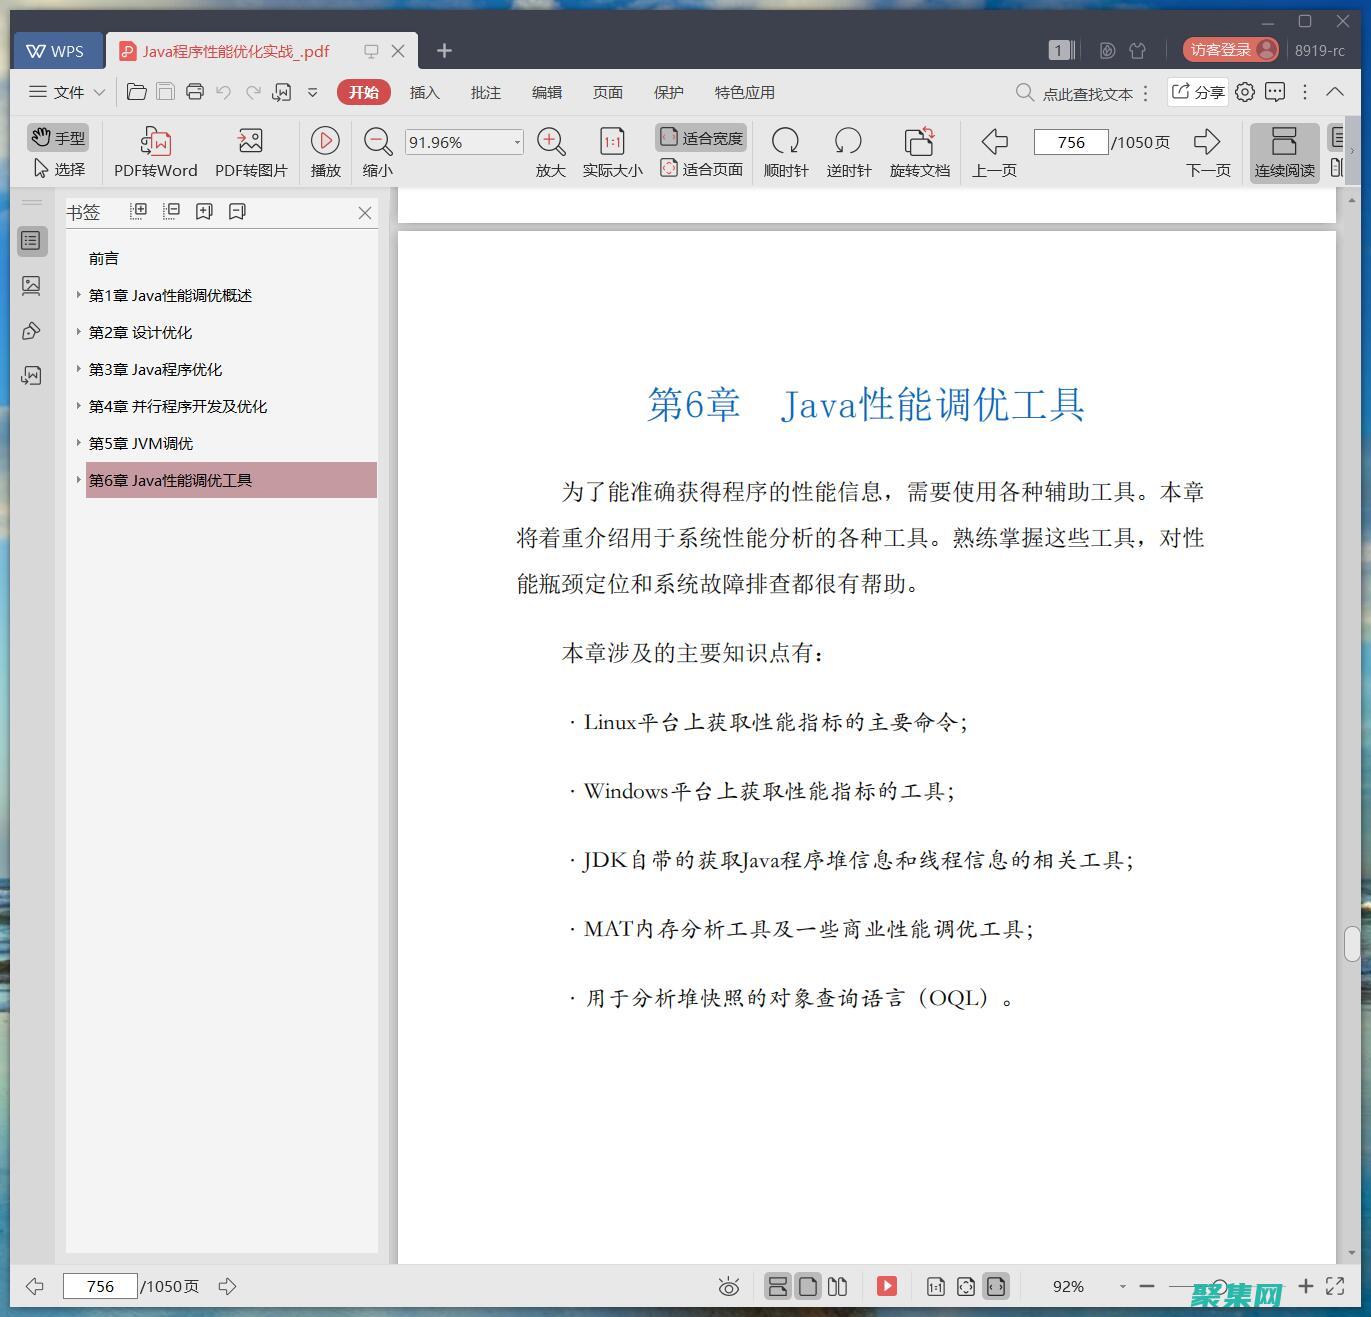The image size is (1371, 1317).
Task: Open the PDF转Word conversion tool
Action: (154, 150)
